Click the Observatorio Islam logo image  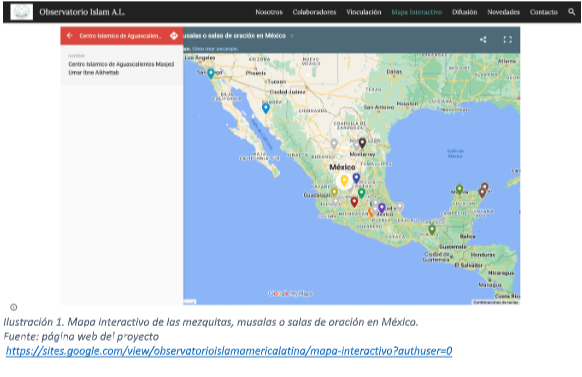coord(21,12)
